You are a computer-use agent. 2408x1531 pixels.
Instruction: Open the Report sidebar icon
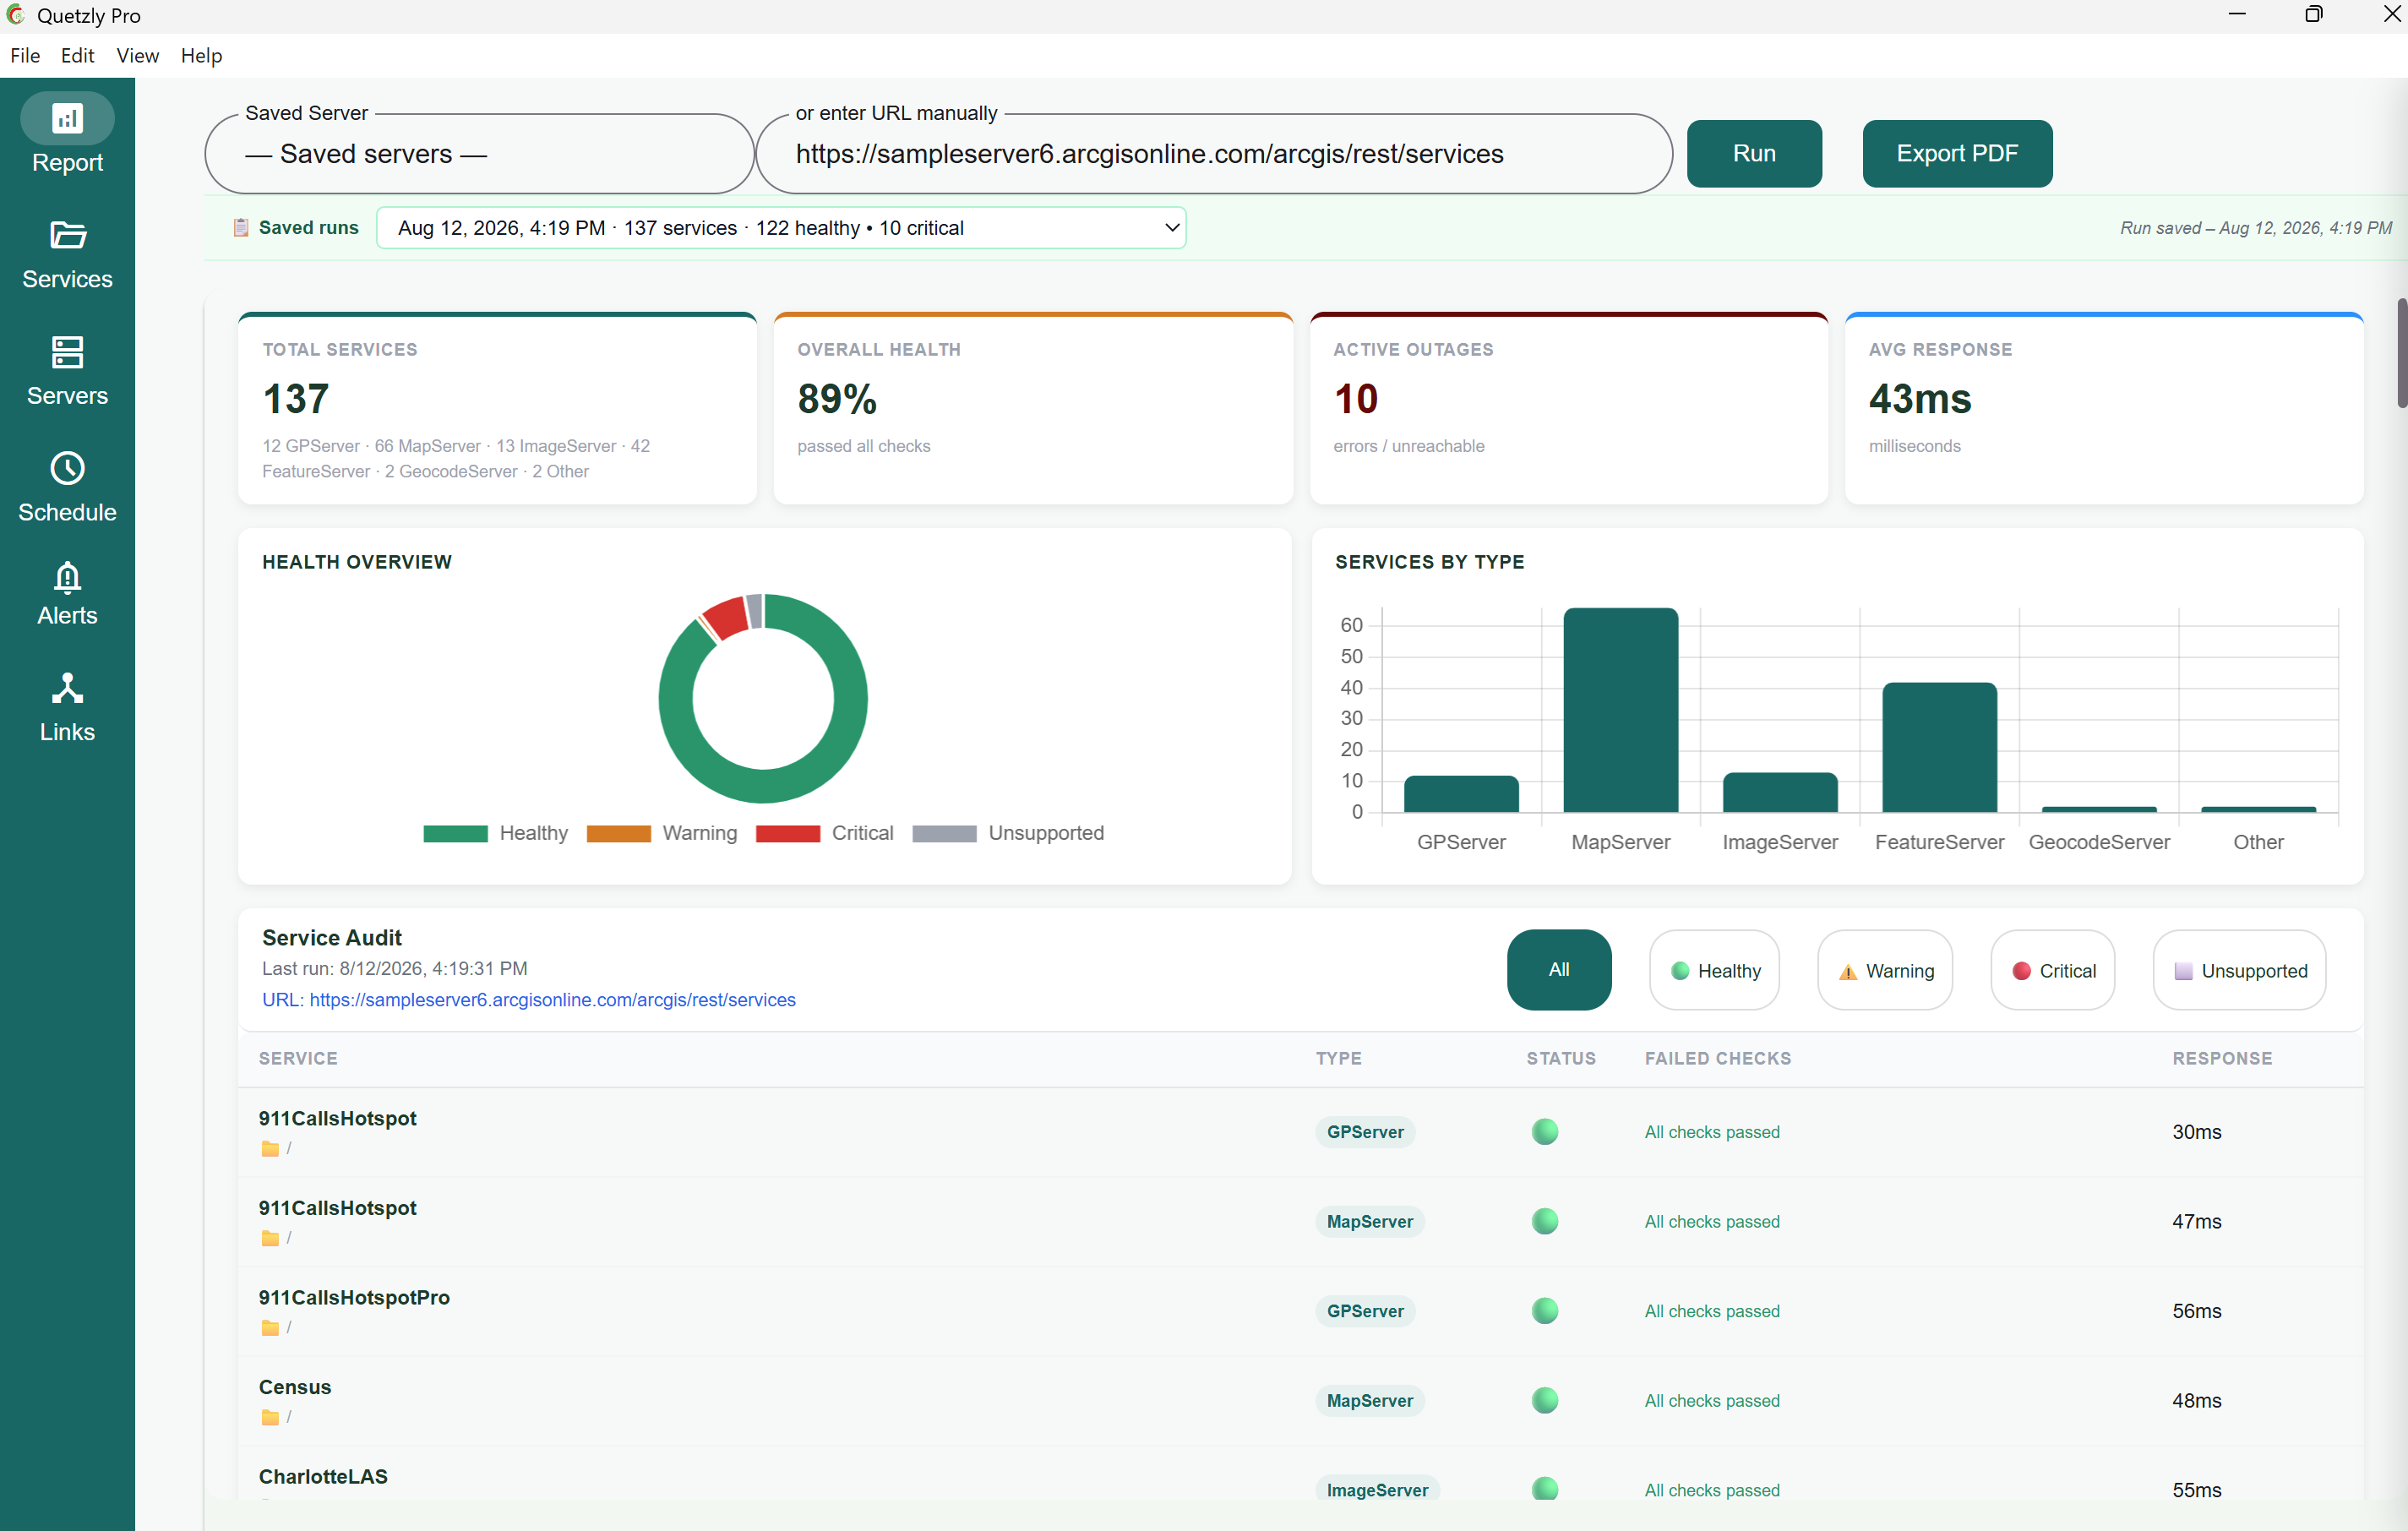click(x=67, y=118)
